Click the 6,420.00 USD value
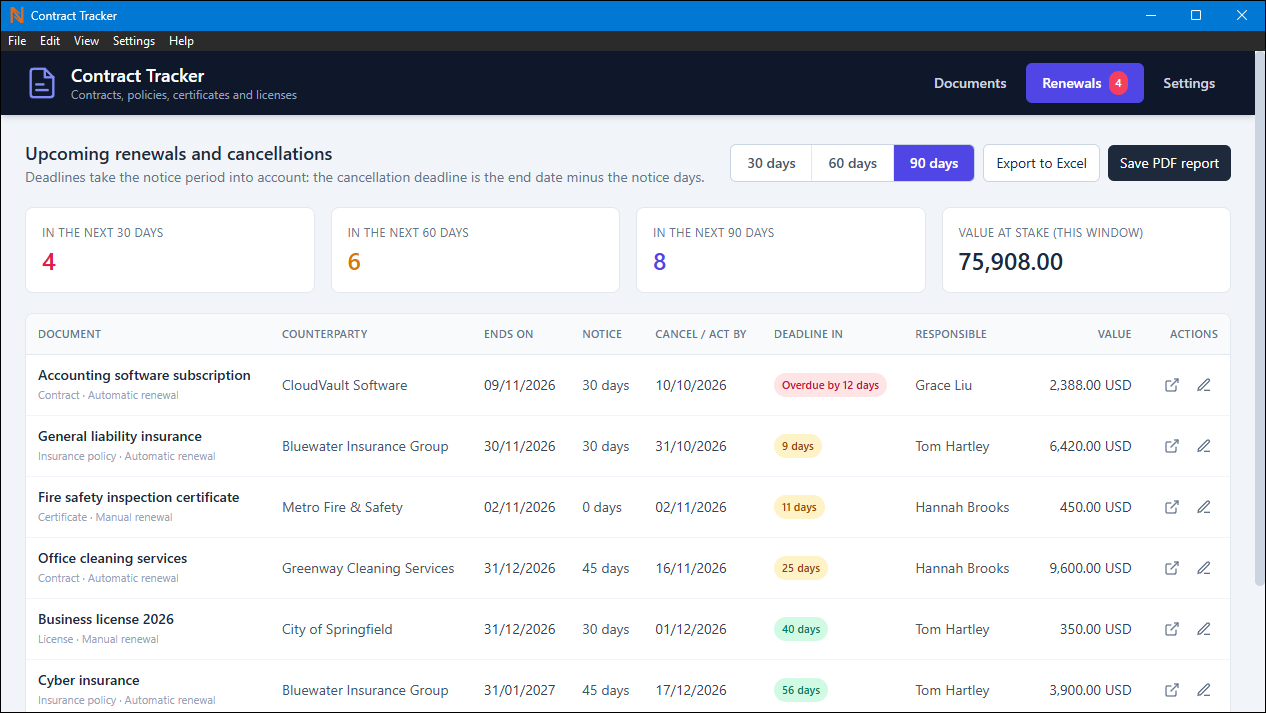This screenshot has height=713, width=1266. pyautogui.click(x=1090, y=446)
